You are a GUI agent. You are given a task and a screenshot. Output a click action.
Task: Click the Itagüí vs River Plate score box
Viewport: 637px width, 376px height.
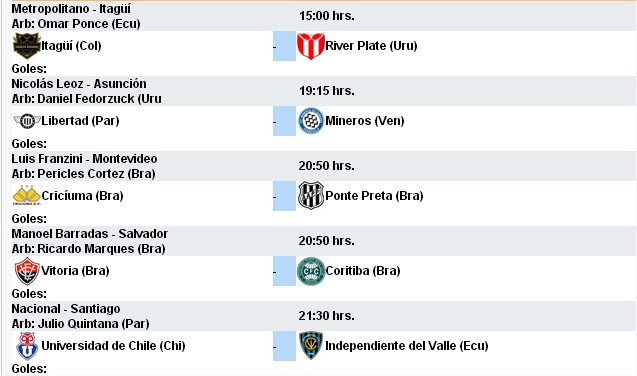click(284, 46)
